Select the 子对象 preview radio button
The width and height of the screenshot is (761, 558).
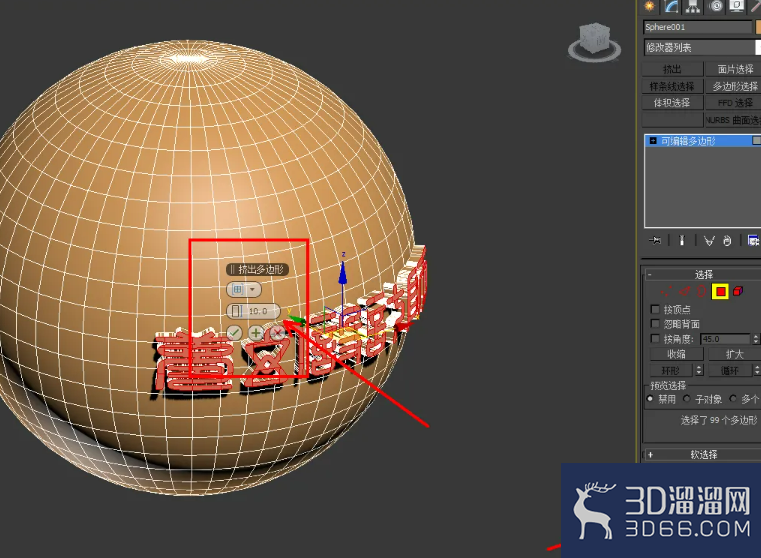687,399
